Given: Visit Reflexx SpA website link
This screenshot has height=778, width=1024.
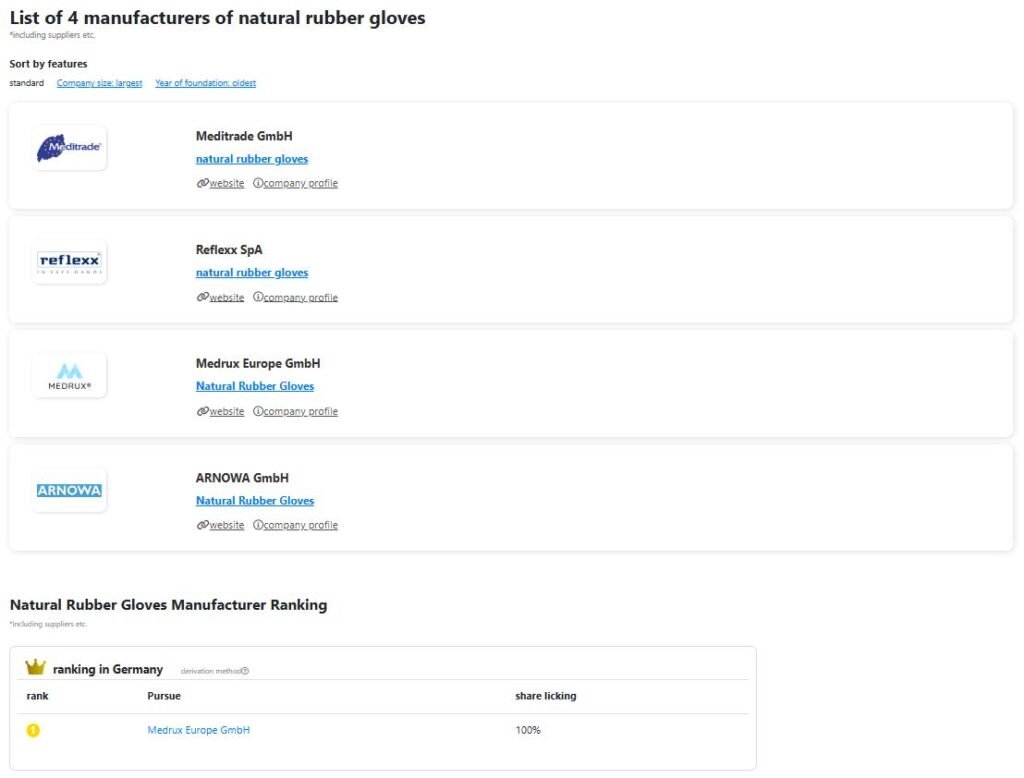Looking at the screenshot, I should [x=227, y=297].
